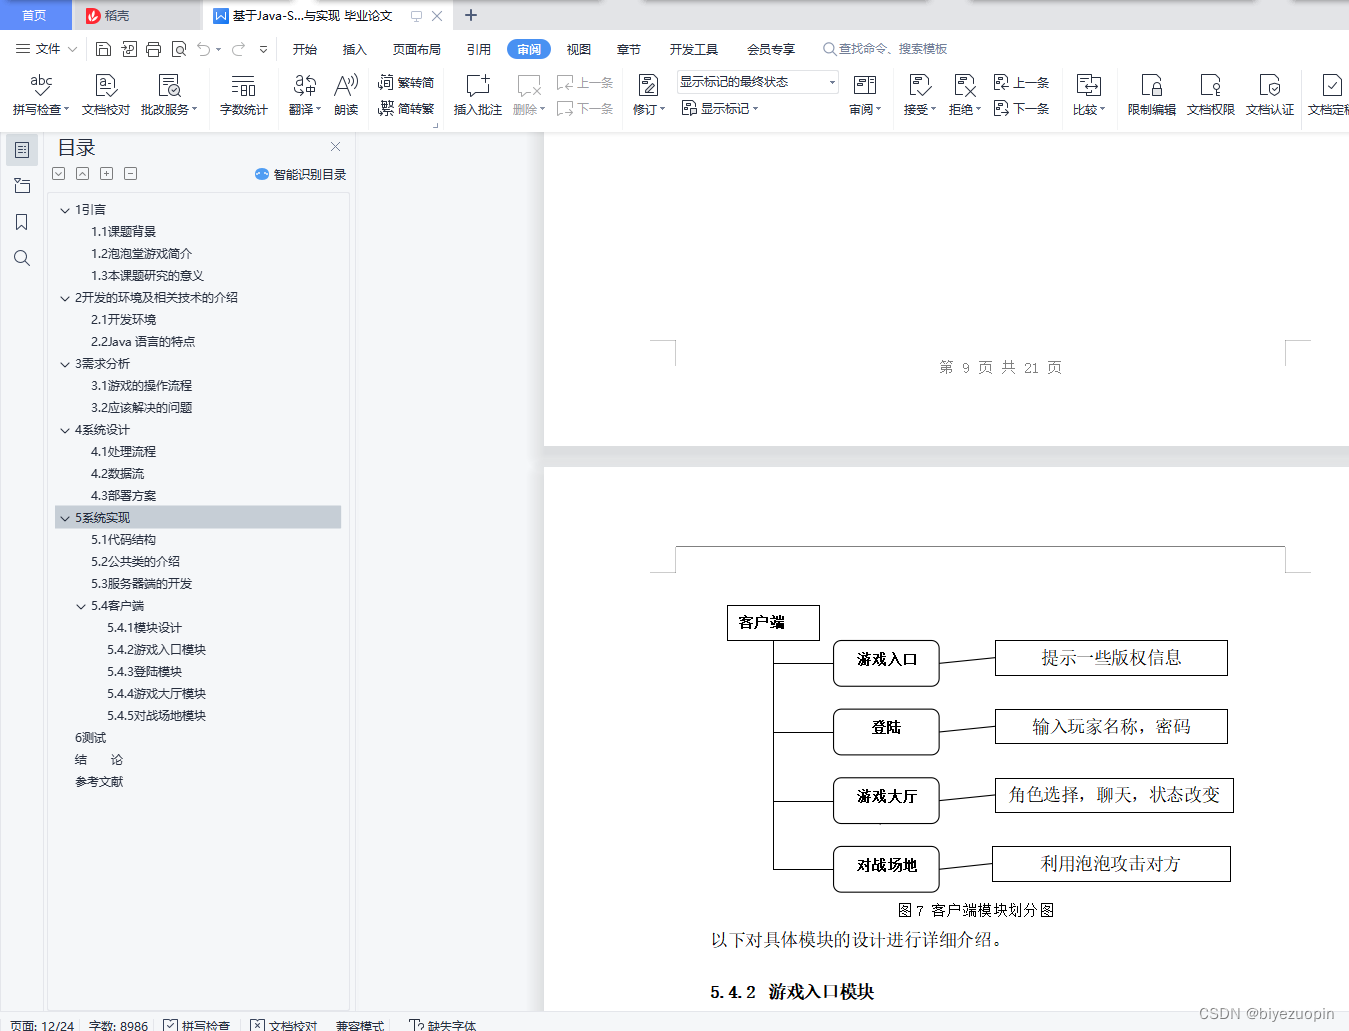Open the 文件 menu dropdown
Viewport: 1349px width, 1031px height.
pos(46,49)
